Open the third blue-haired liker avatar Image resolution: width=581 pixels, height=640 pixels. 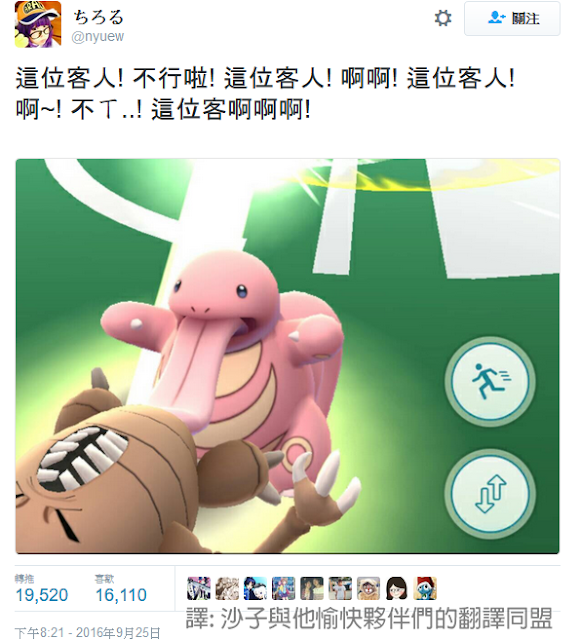[x=255, y=588]
